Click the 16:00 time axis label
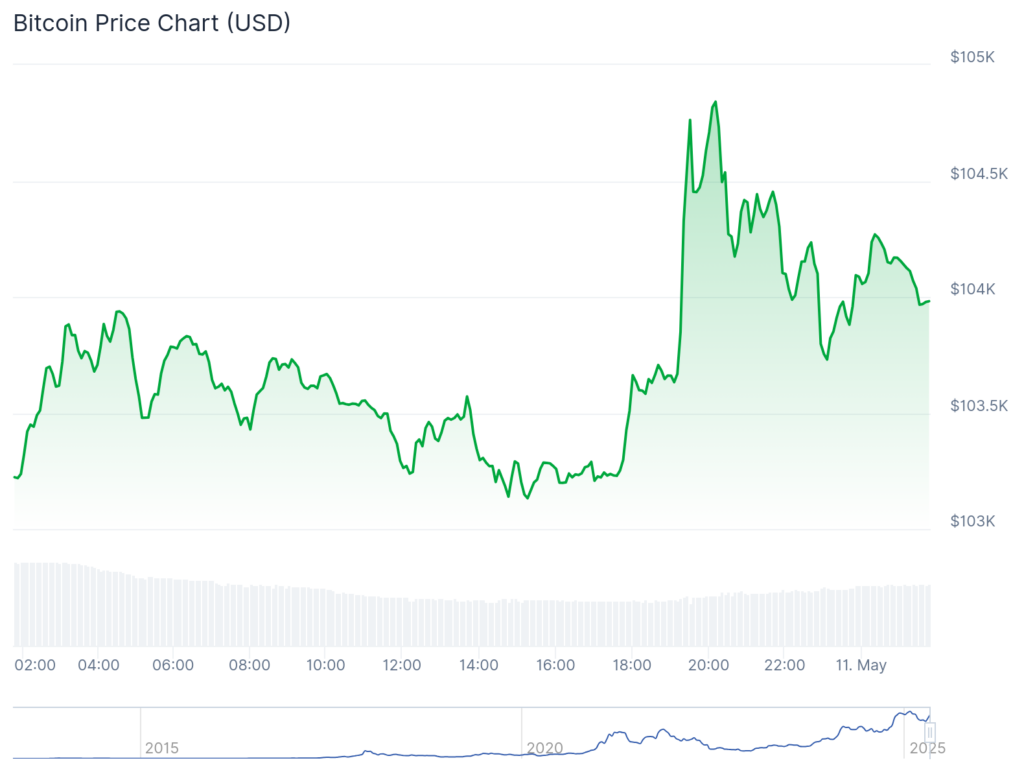The width and height of the screenshot is (1024, 778). click(555, 665)
